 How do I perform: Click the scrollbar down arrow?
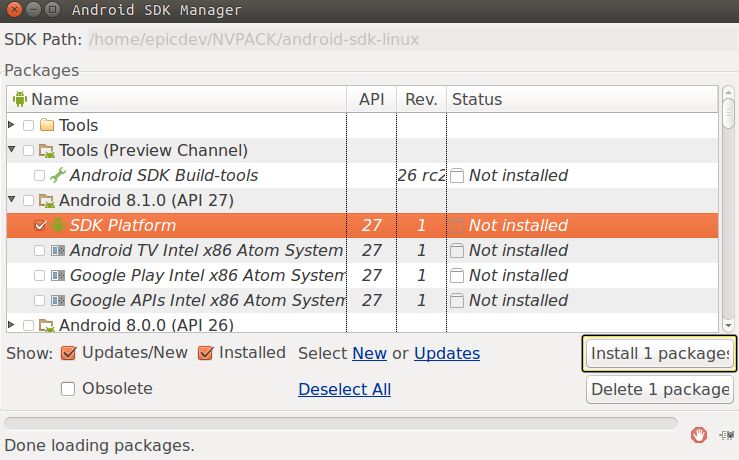click(x=728, y=325)
